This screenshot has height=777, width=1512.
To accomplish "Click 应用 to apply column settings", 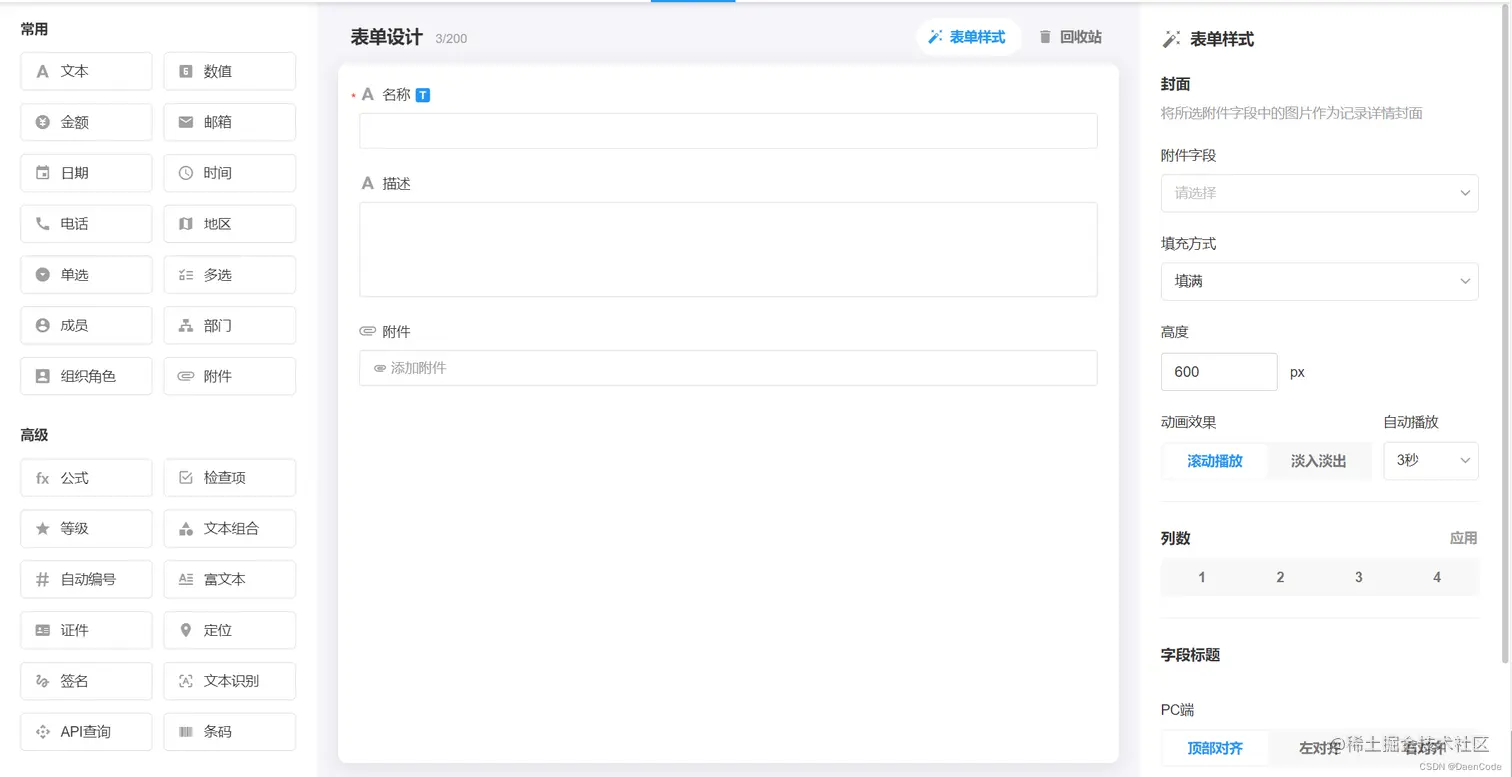I will pos(1463,538).
